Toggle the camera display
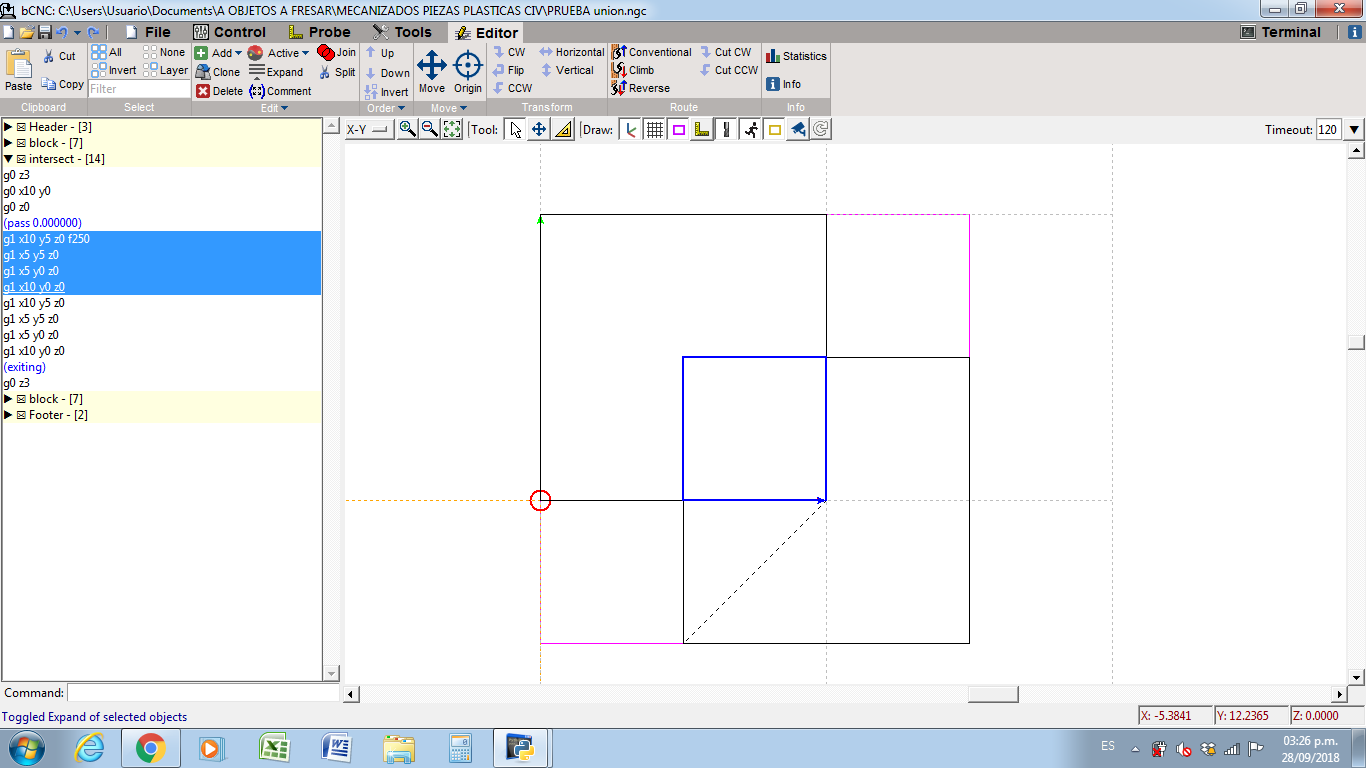 pos(797,129)
